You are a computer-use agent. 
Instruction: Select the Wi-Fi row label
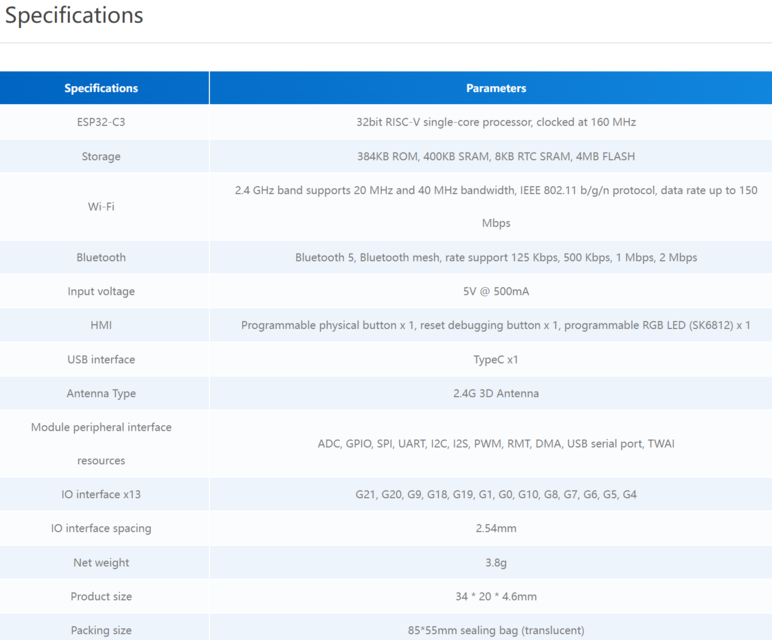101,206
